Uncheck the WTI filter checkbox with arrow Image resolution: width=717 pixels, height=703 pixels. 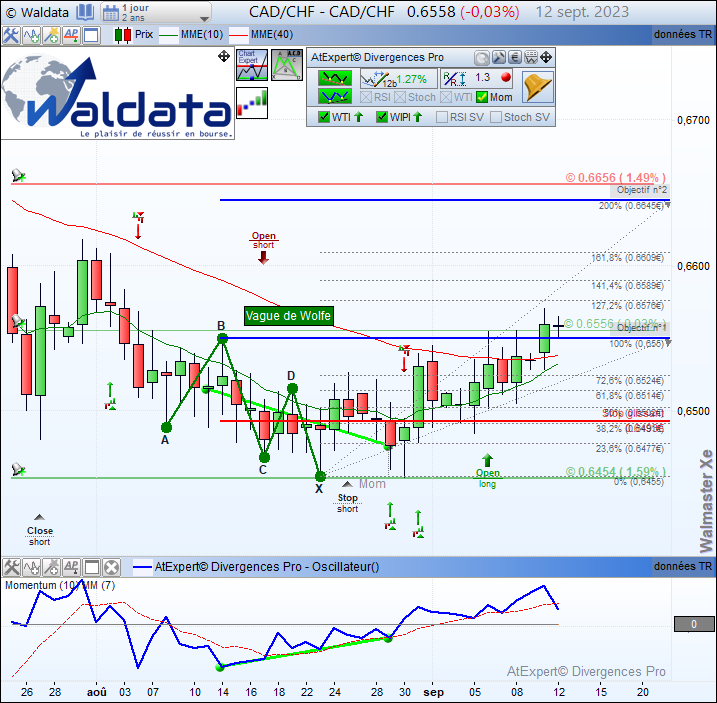click(324, 117)
